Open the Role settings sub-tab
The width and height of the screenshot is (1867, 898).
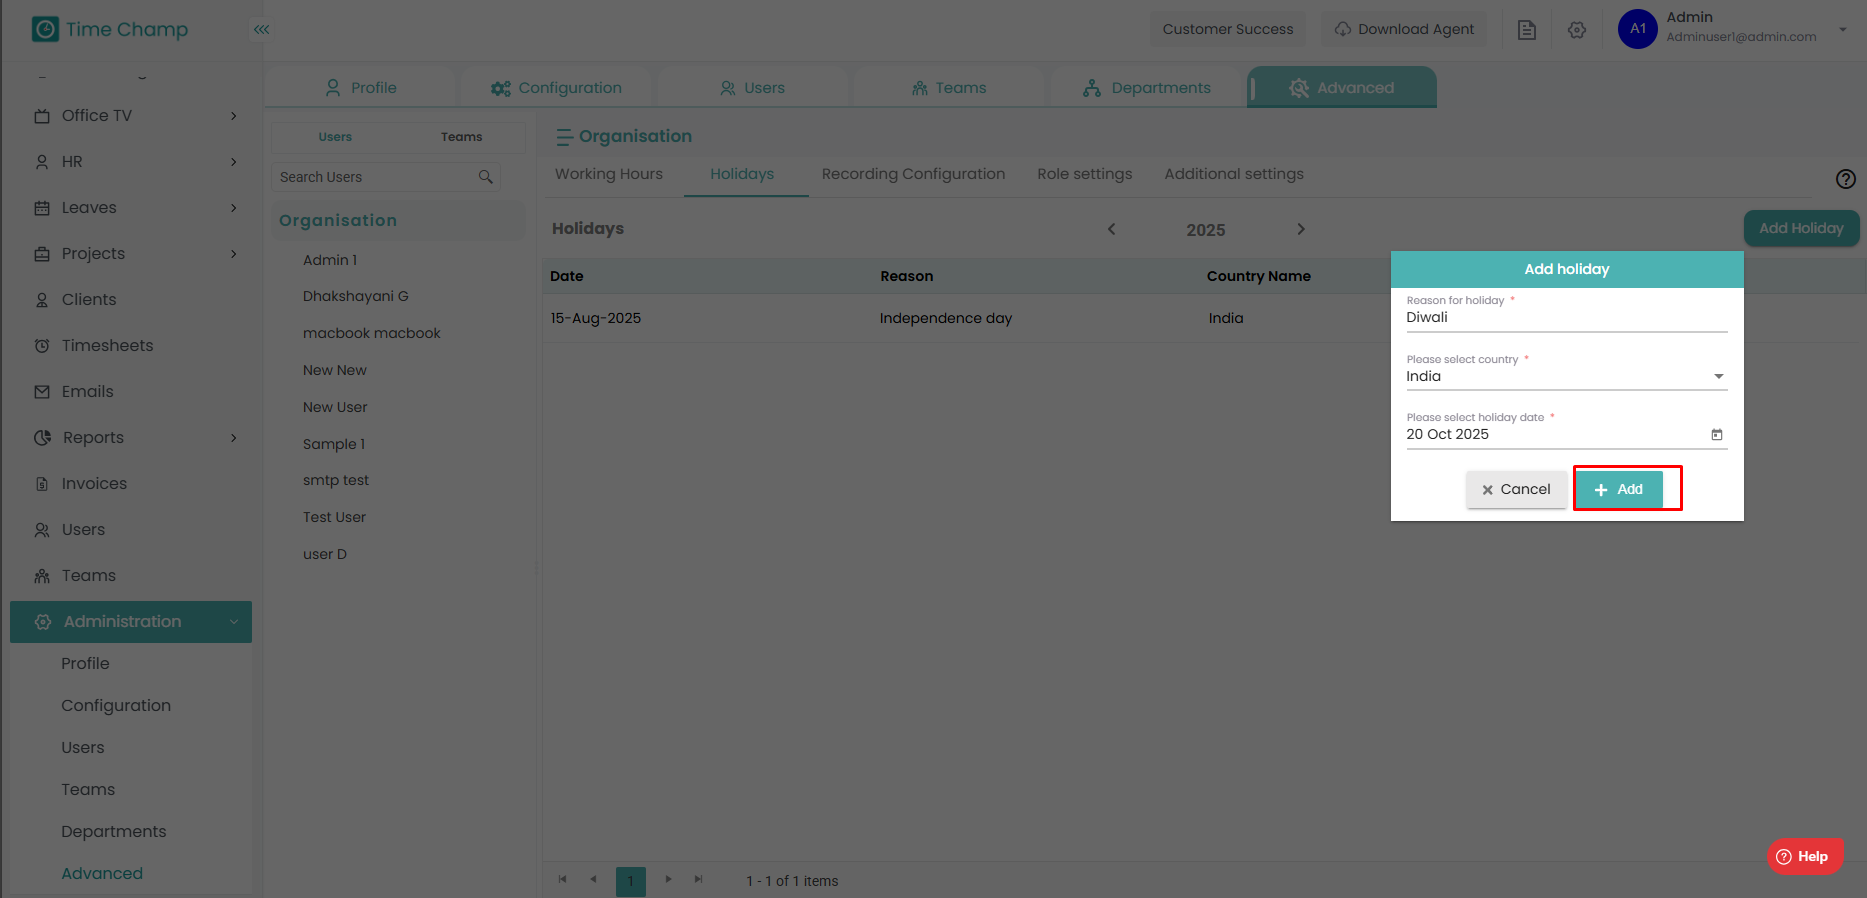coord(1085,174)
